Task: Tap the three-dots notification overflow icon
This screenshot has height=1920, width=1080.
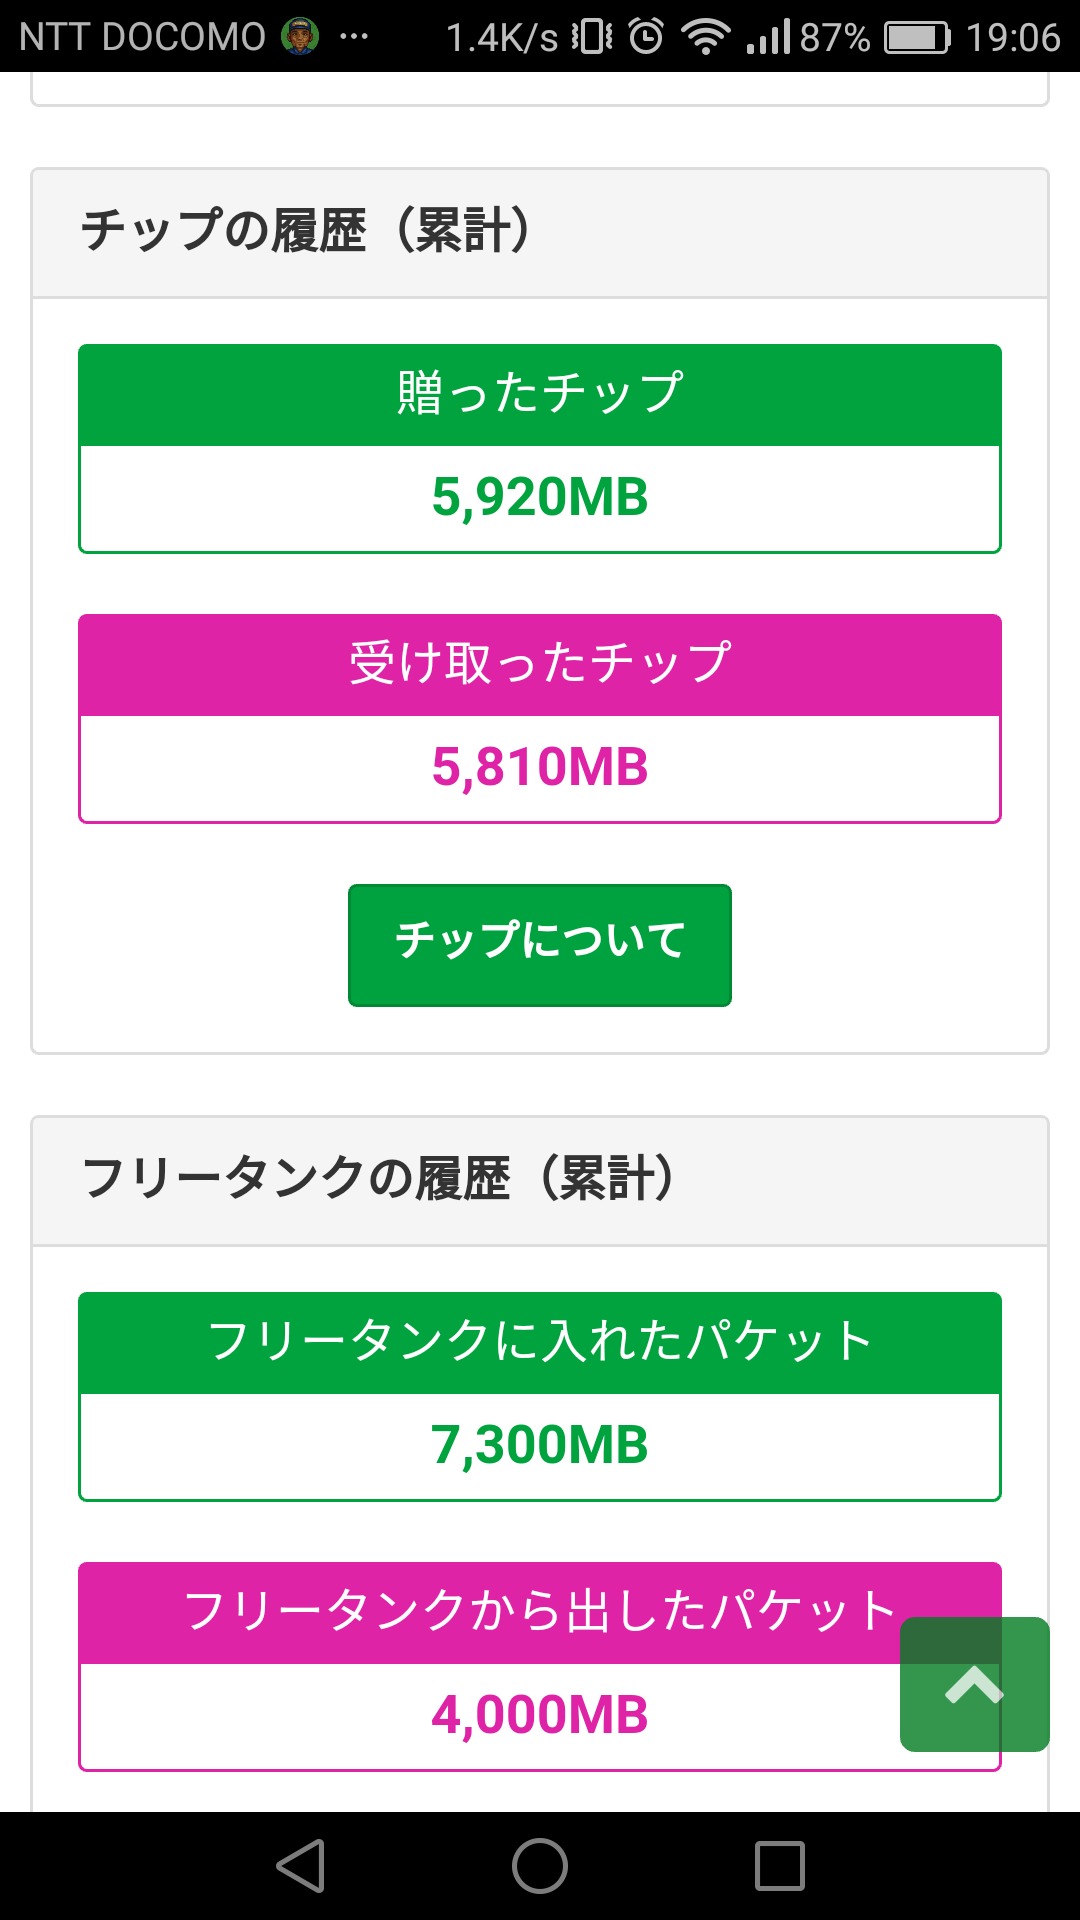Action: click(354, 37)
